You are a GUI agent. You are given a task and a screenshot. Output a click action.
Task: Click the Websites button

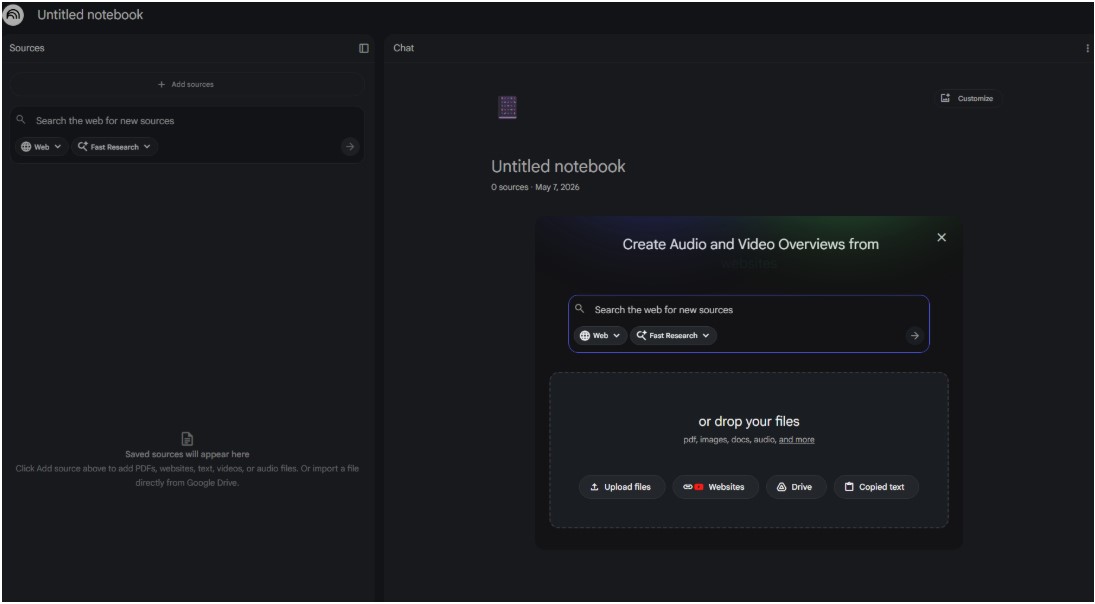(x=716, y=487)
